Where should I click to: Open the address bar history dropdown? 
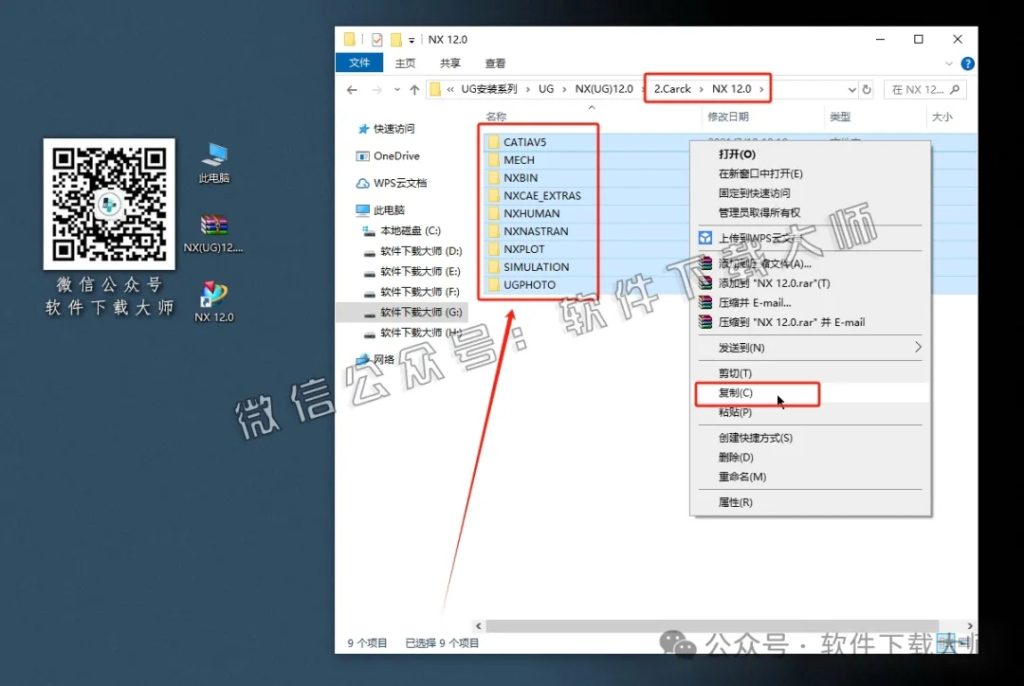(852, 88)
